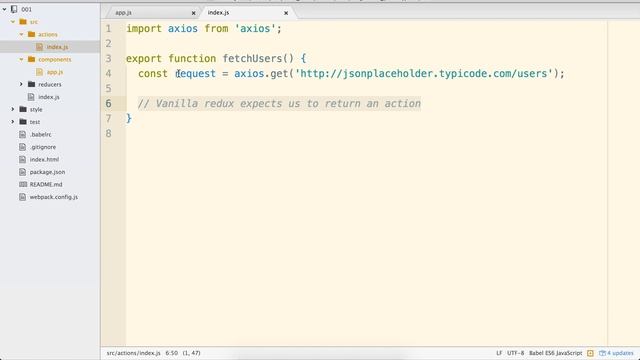Click the src/actions/index.js path in status bar
The width and height of the screenshot is (640, 360).
133,353
